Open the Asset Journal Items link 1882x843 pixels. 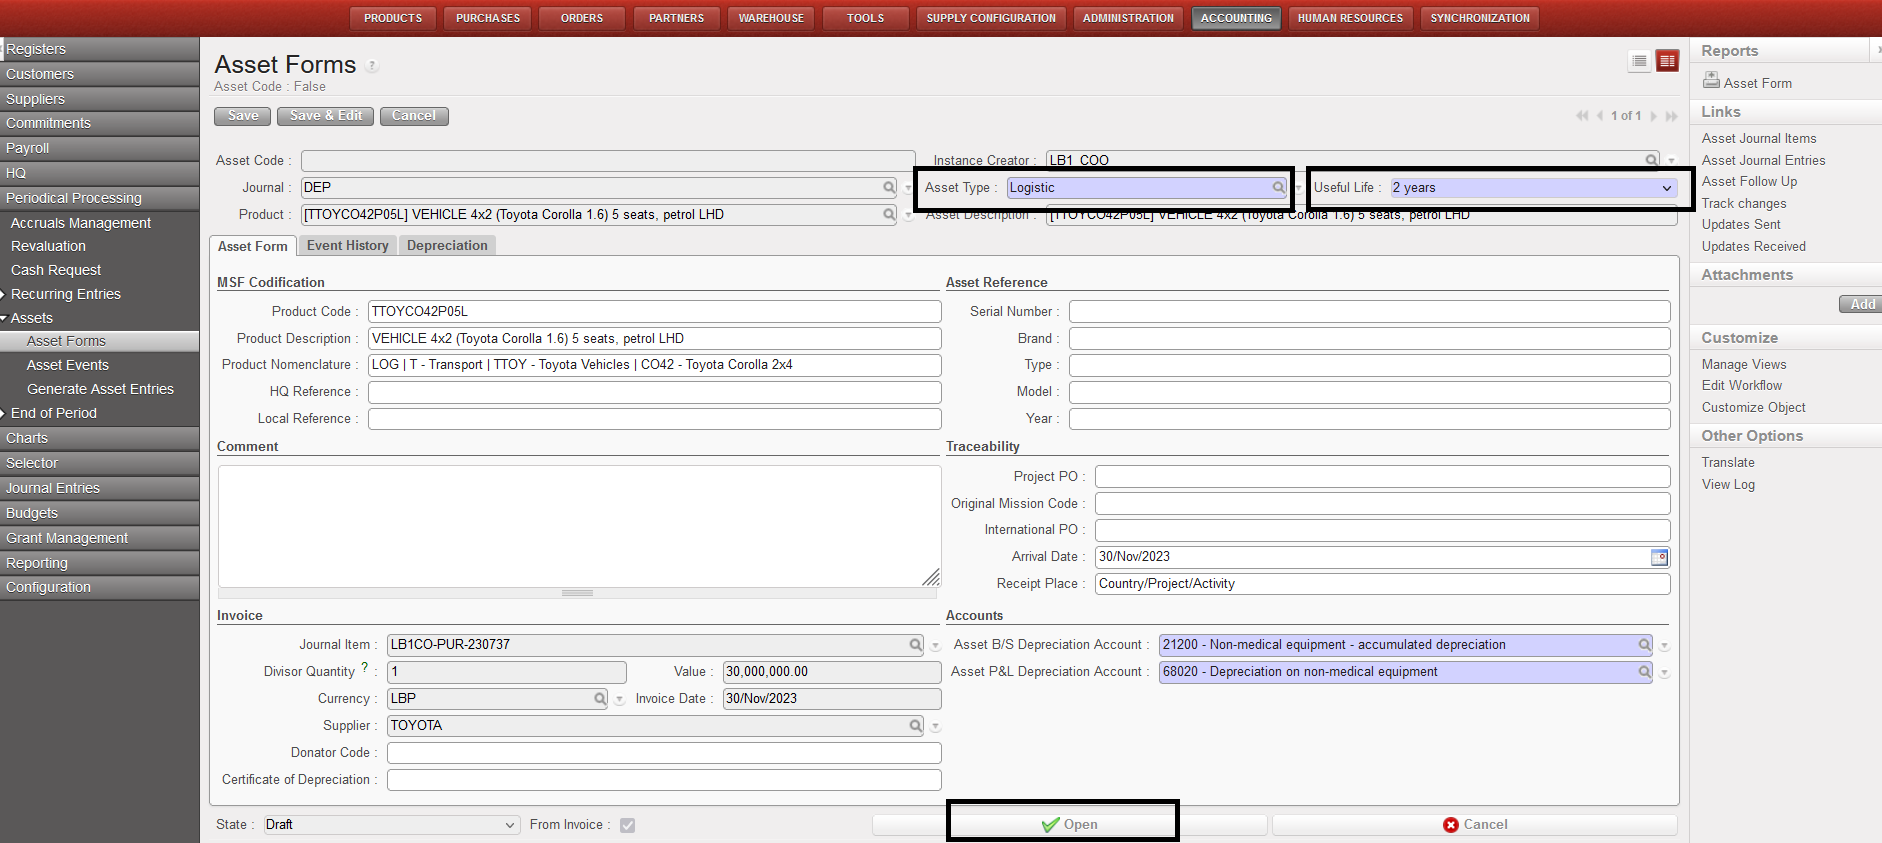pyautogui.click(x=1759, y=139)
